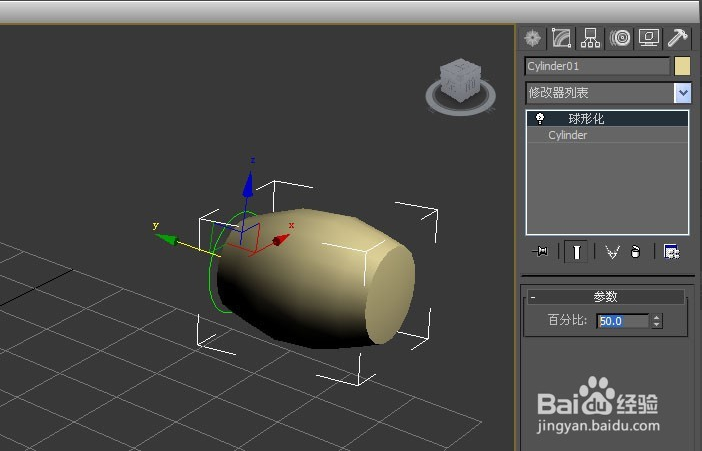Open the Hierarchy panel tab

pos(591,38)
